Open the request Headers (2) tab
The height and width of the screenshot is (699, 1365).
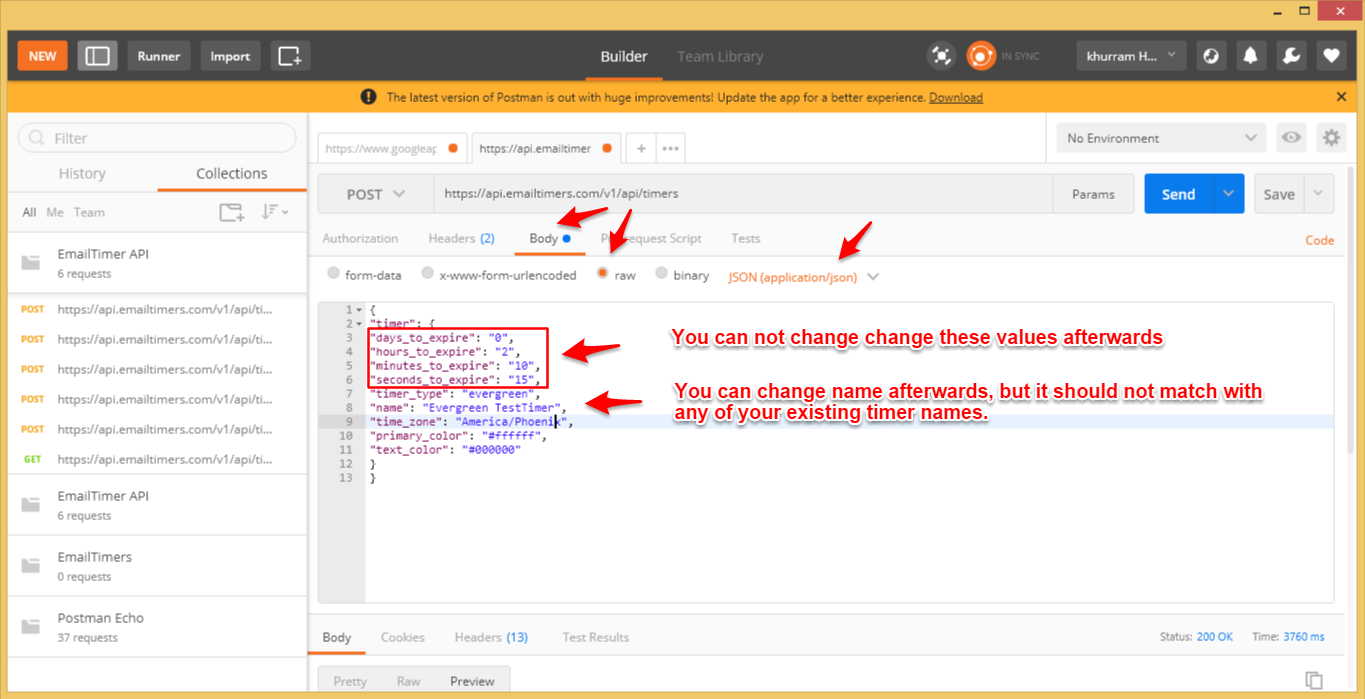[x=461, y=238]
